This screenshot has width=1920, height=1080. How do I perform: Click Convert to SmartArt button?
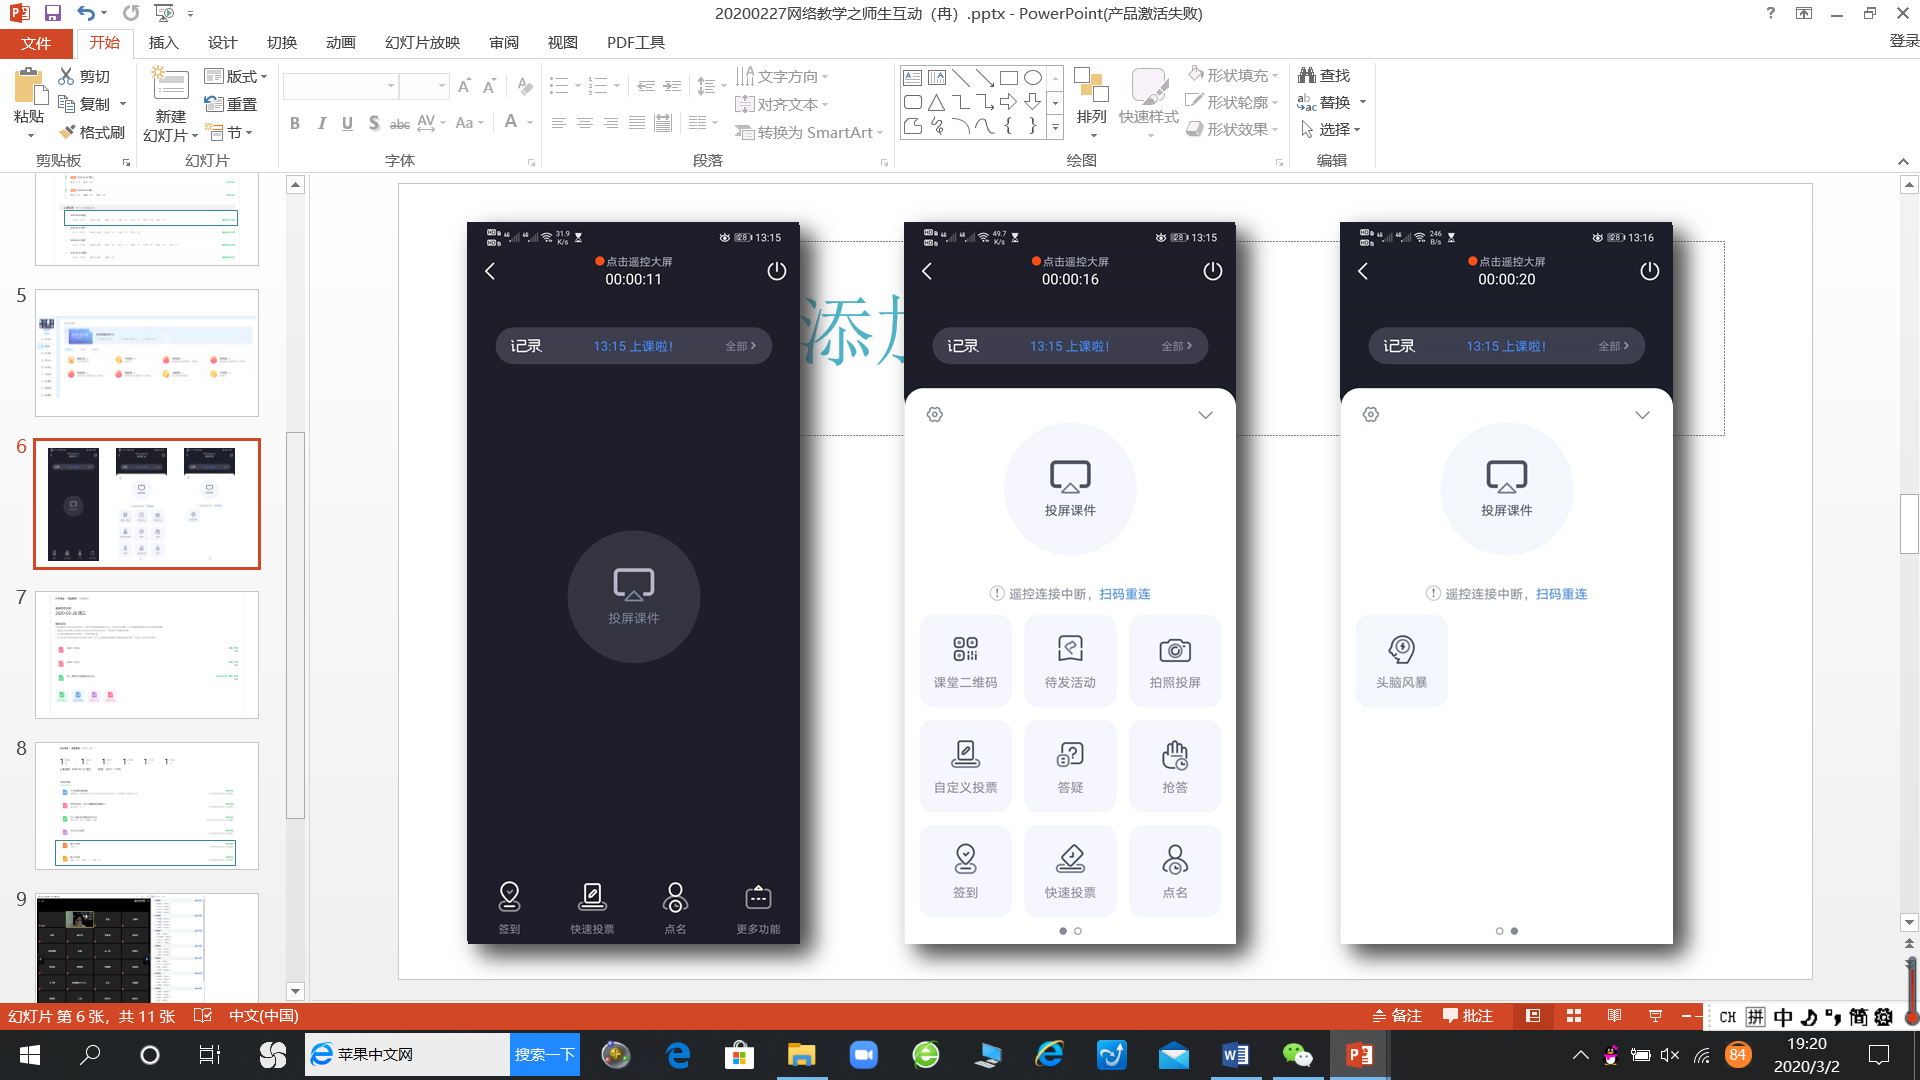808,132
